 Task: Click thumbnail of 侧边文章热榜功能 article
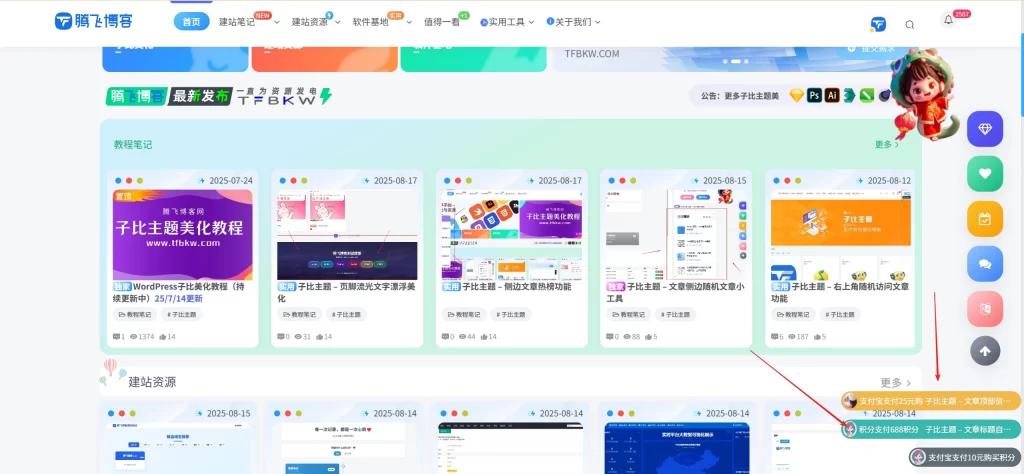click(512, 235)
